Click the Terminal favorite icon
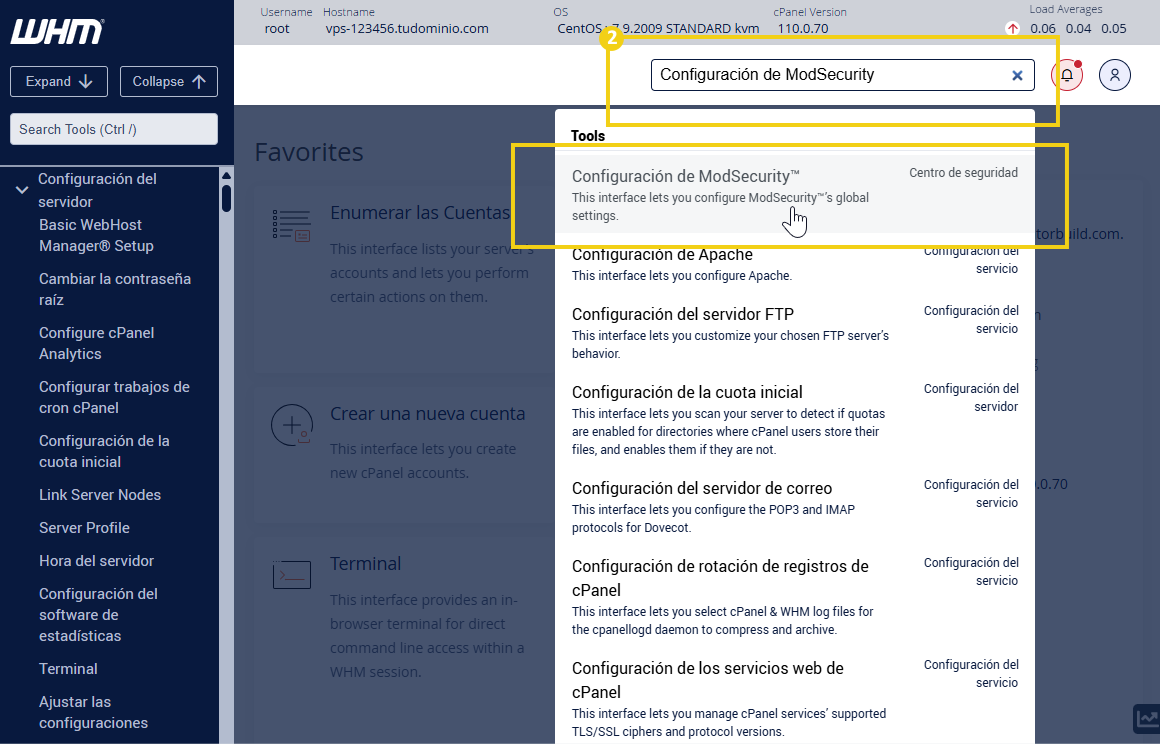The image size is (1160, 744). point(291,575)
